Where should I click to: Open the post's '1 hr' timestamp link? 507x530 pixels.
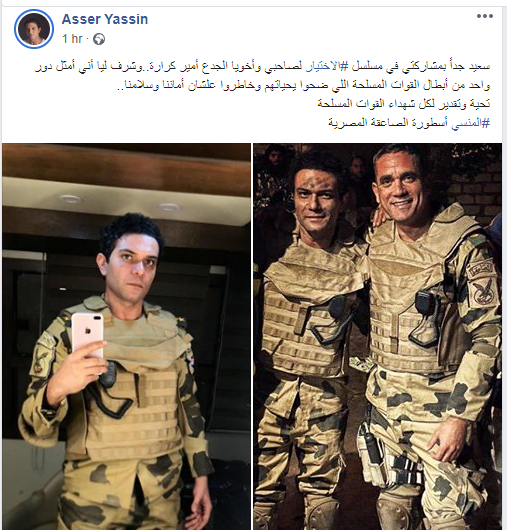72,39
